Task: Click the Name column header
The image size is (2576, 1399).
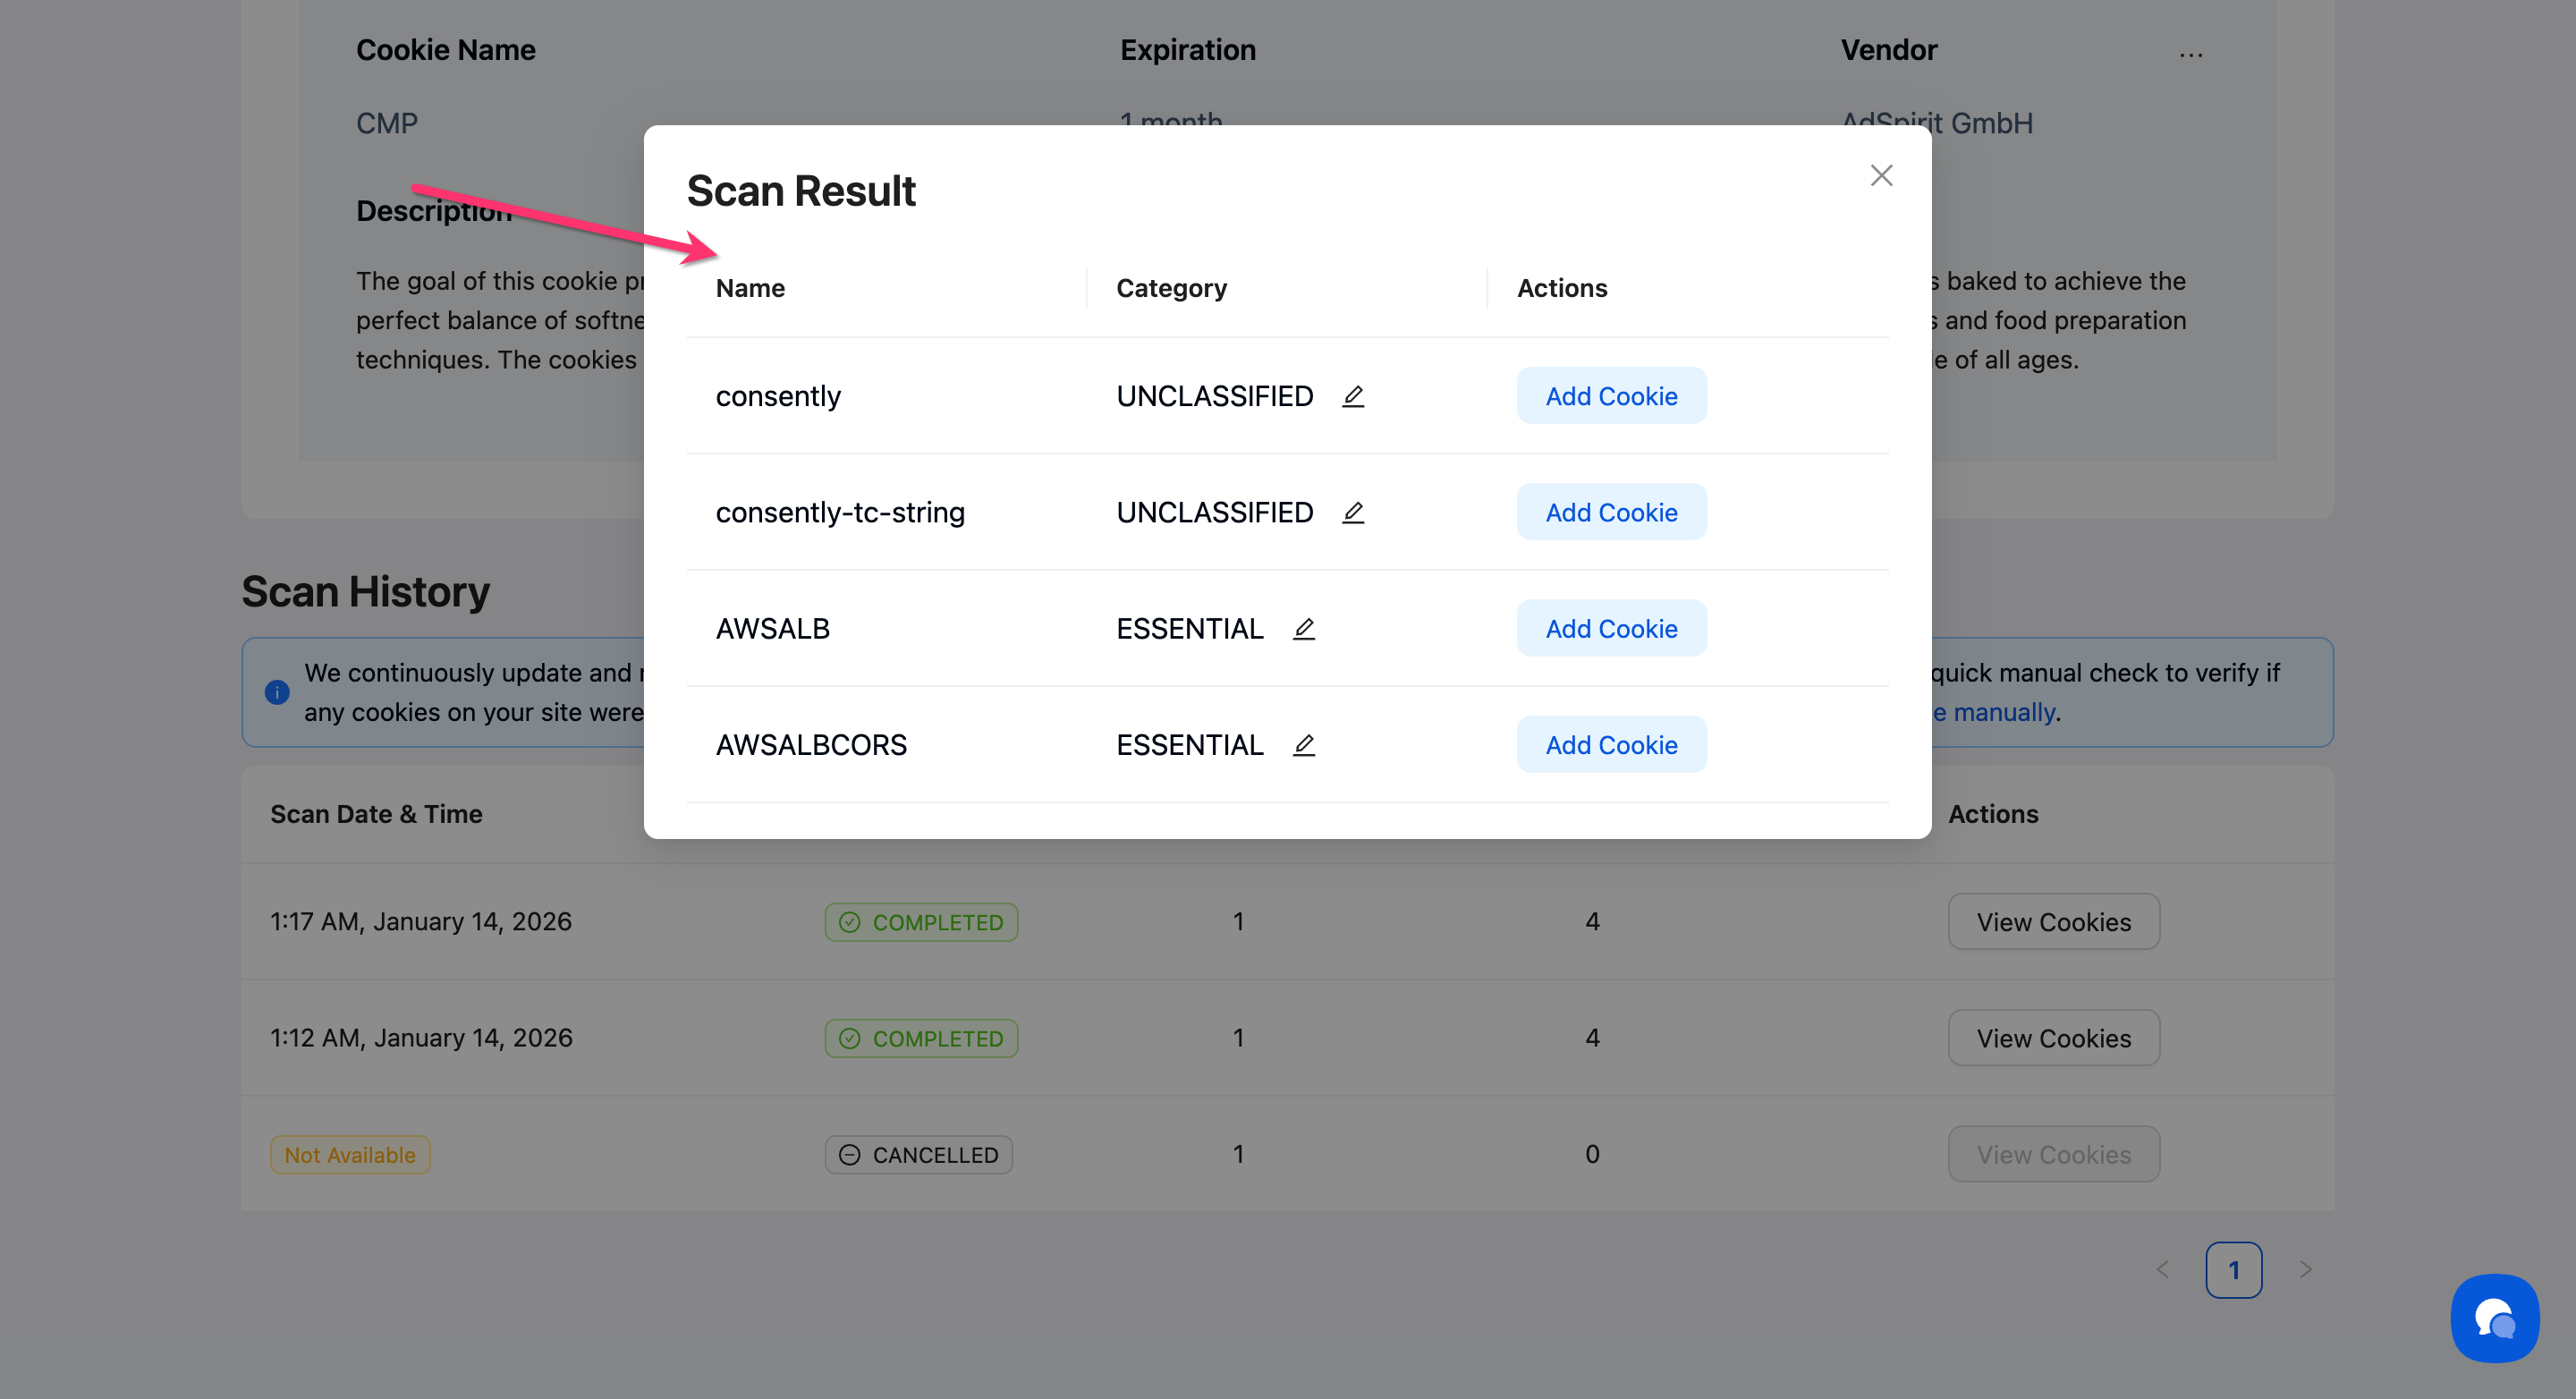Action: [750, 288]
